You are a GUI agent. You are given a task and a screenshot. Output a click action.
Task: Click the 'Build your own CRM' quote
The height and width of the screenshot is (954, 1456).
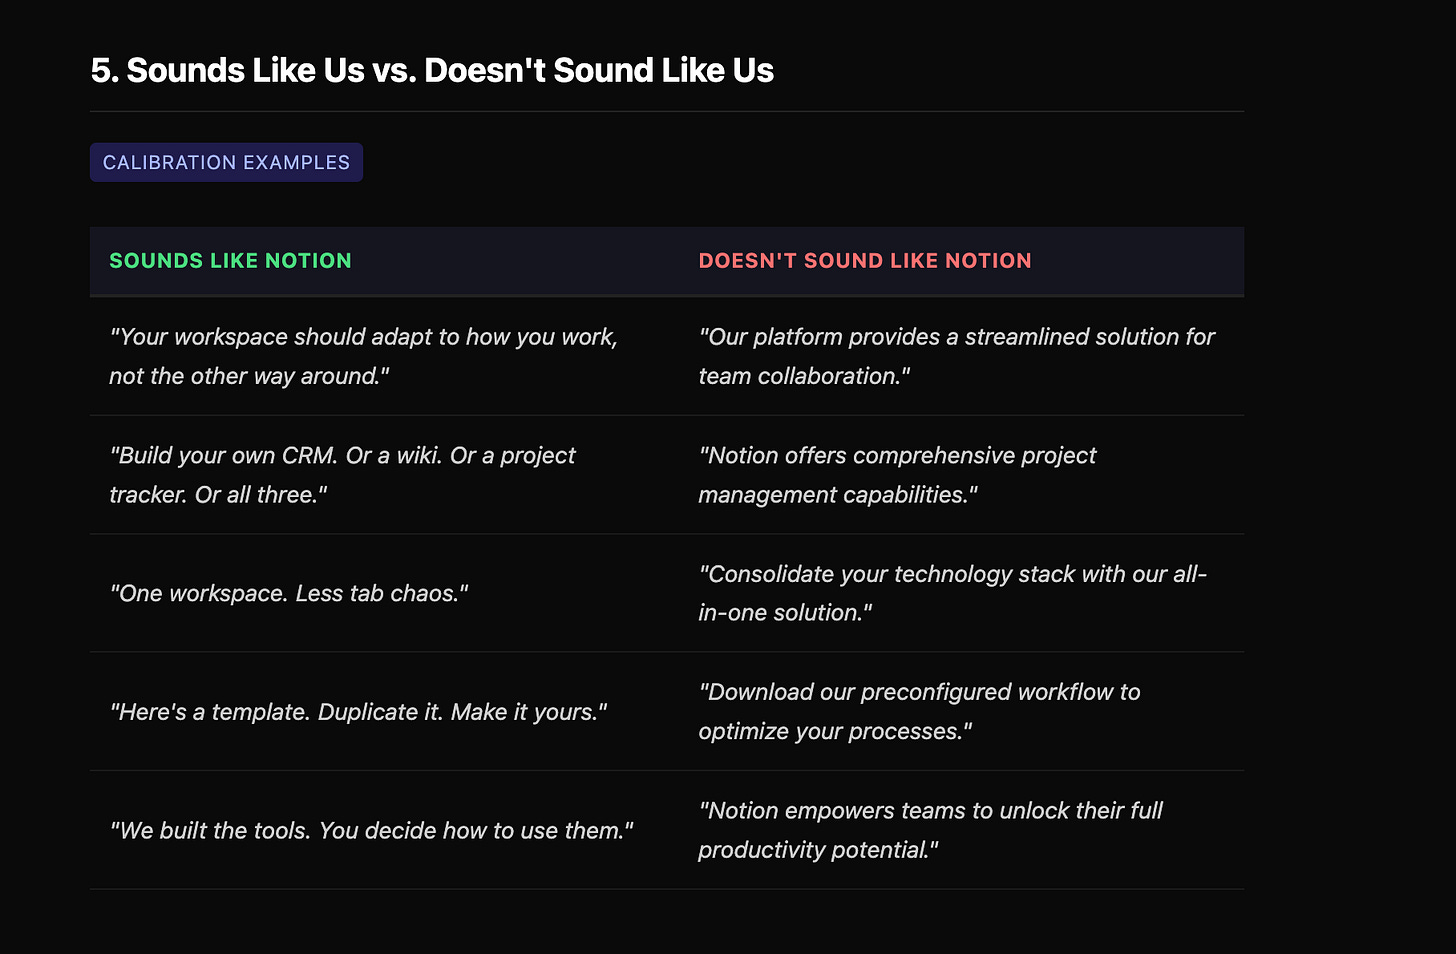[x=342, y=456]
